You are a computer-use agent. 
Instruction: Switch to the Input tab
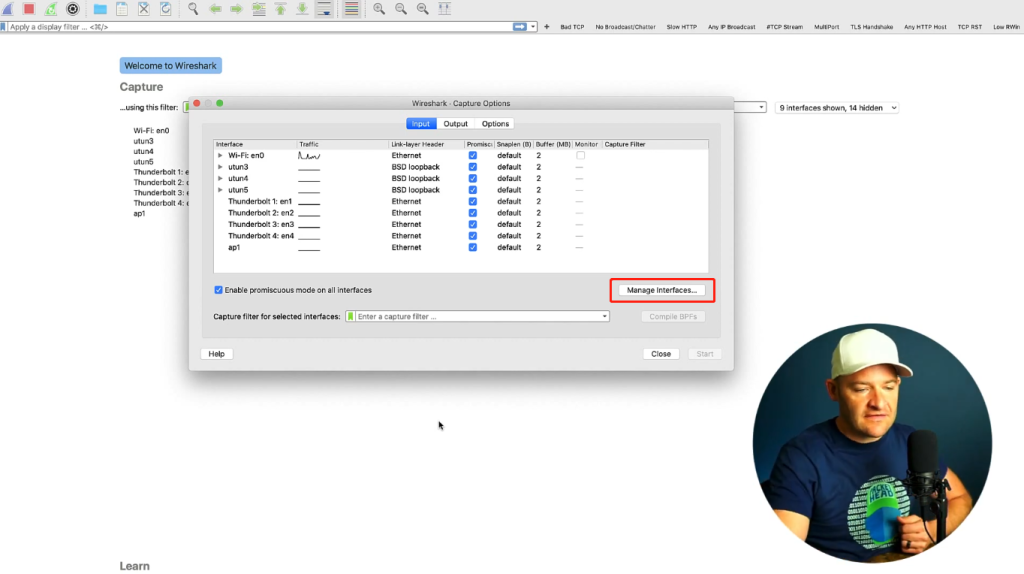(421, 124)
